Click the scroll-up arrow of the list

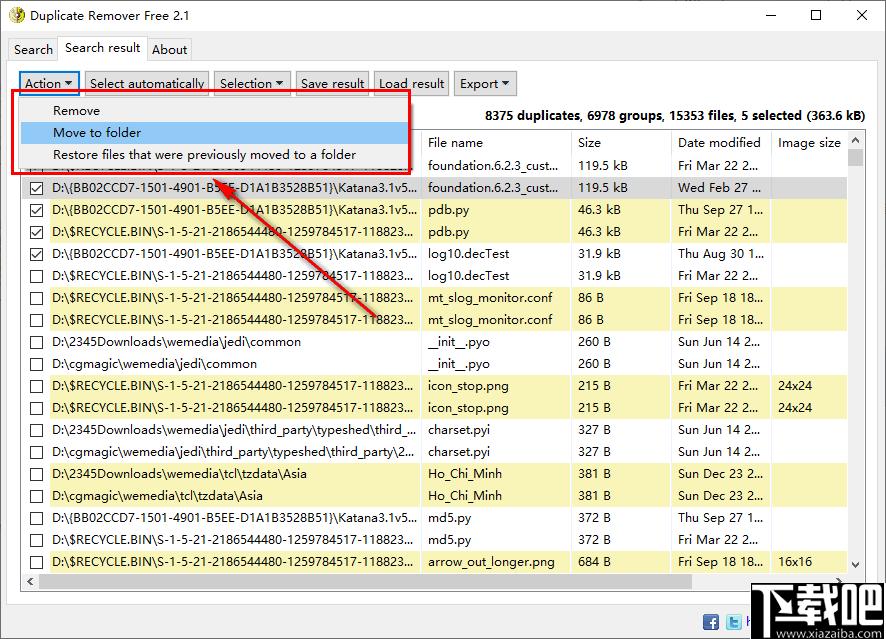[855, 140]
